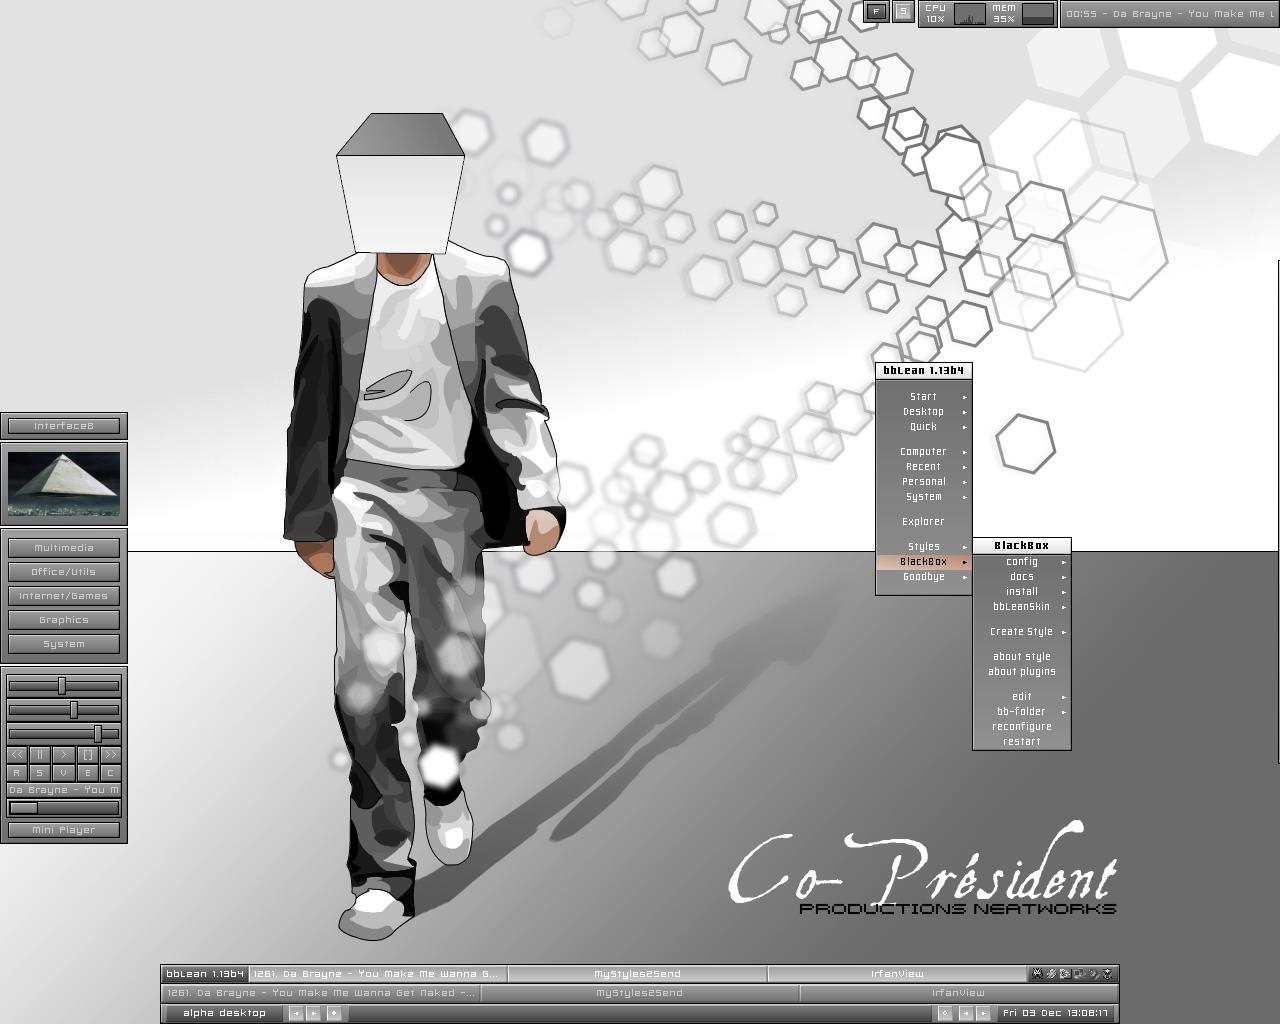
Task: Expand the Styles submenu
Action: 923,547
